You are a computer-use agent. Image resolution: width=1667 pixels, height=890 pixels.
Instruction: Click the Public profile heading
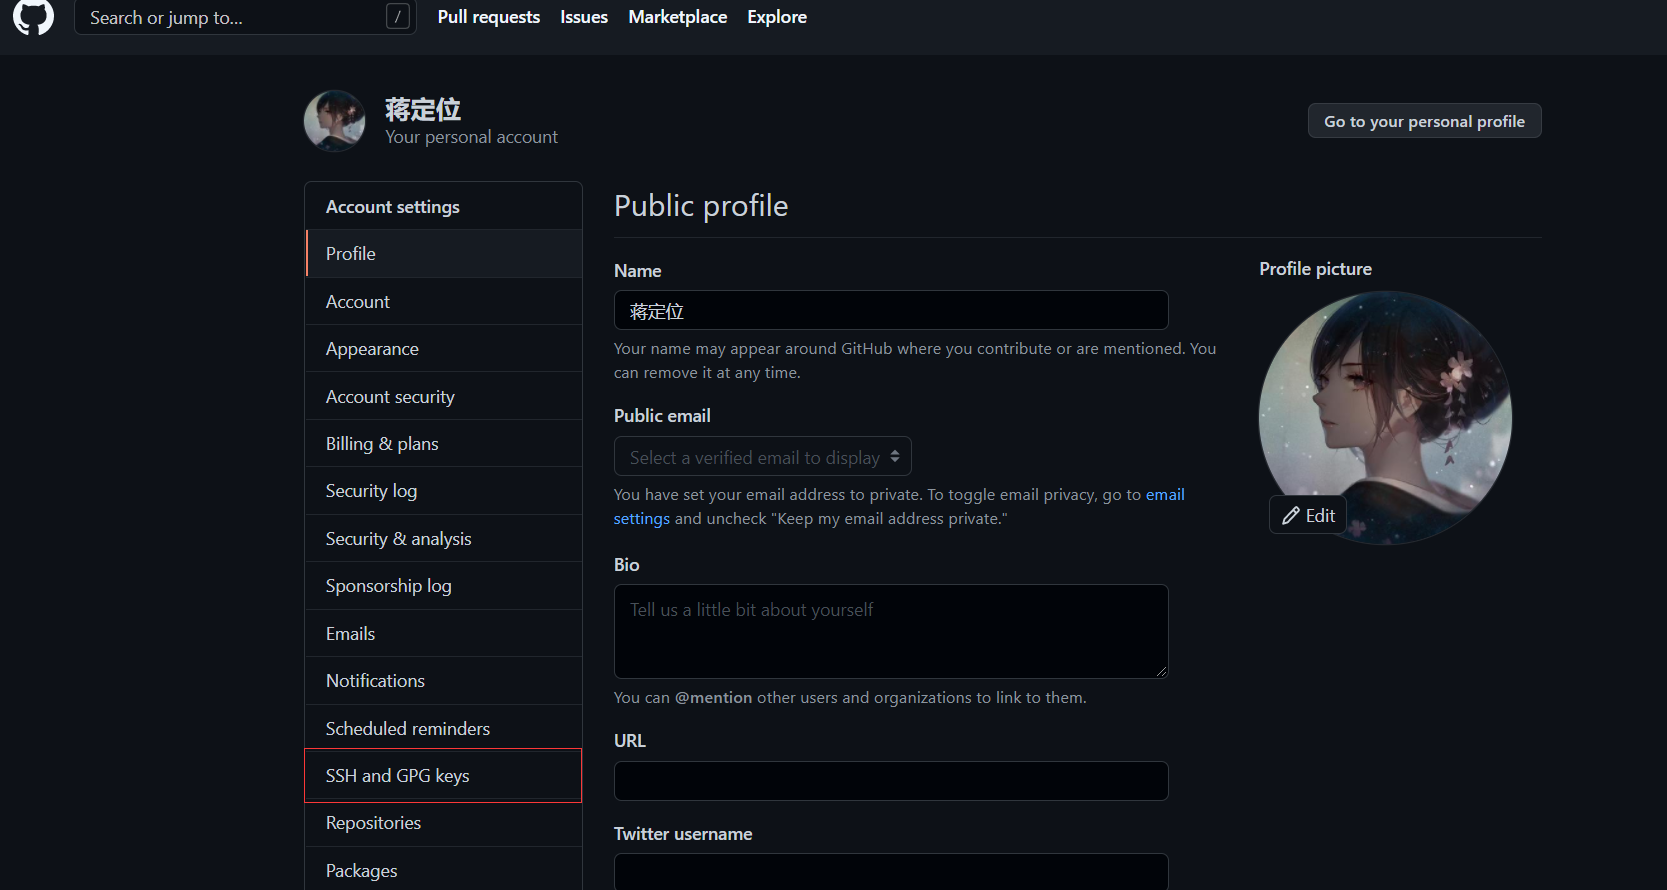(x=701, y=206)
